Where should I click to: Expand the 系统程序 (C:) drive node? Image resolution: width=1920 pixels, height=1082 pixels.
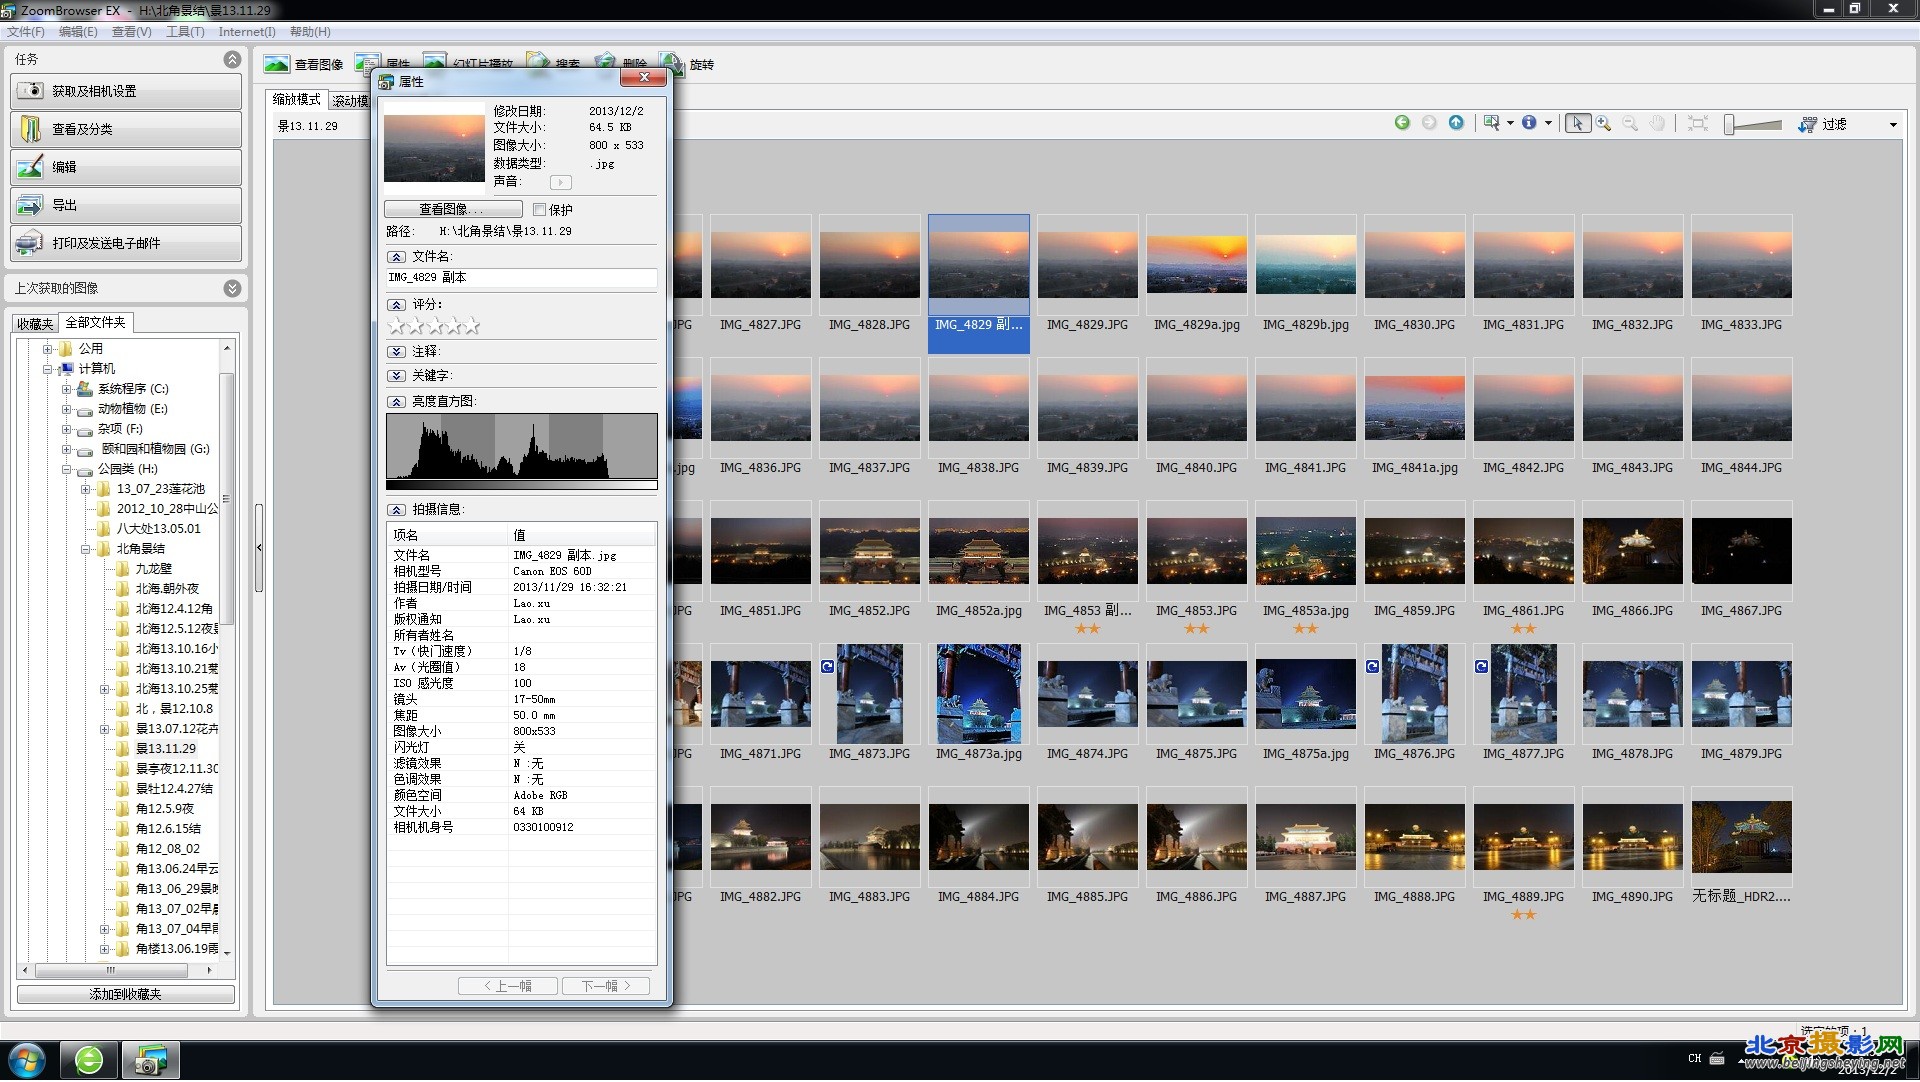[66, 389]
